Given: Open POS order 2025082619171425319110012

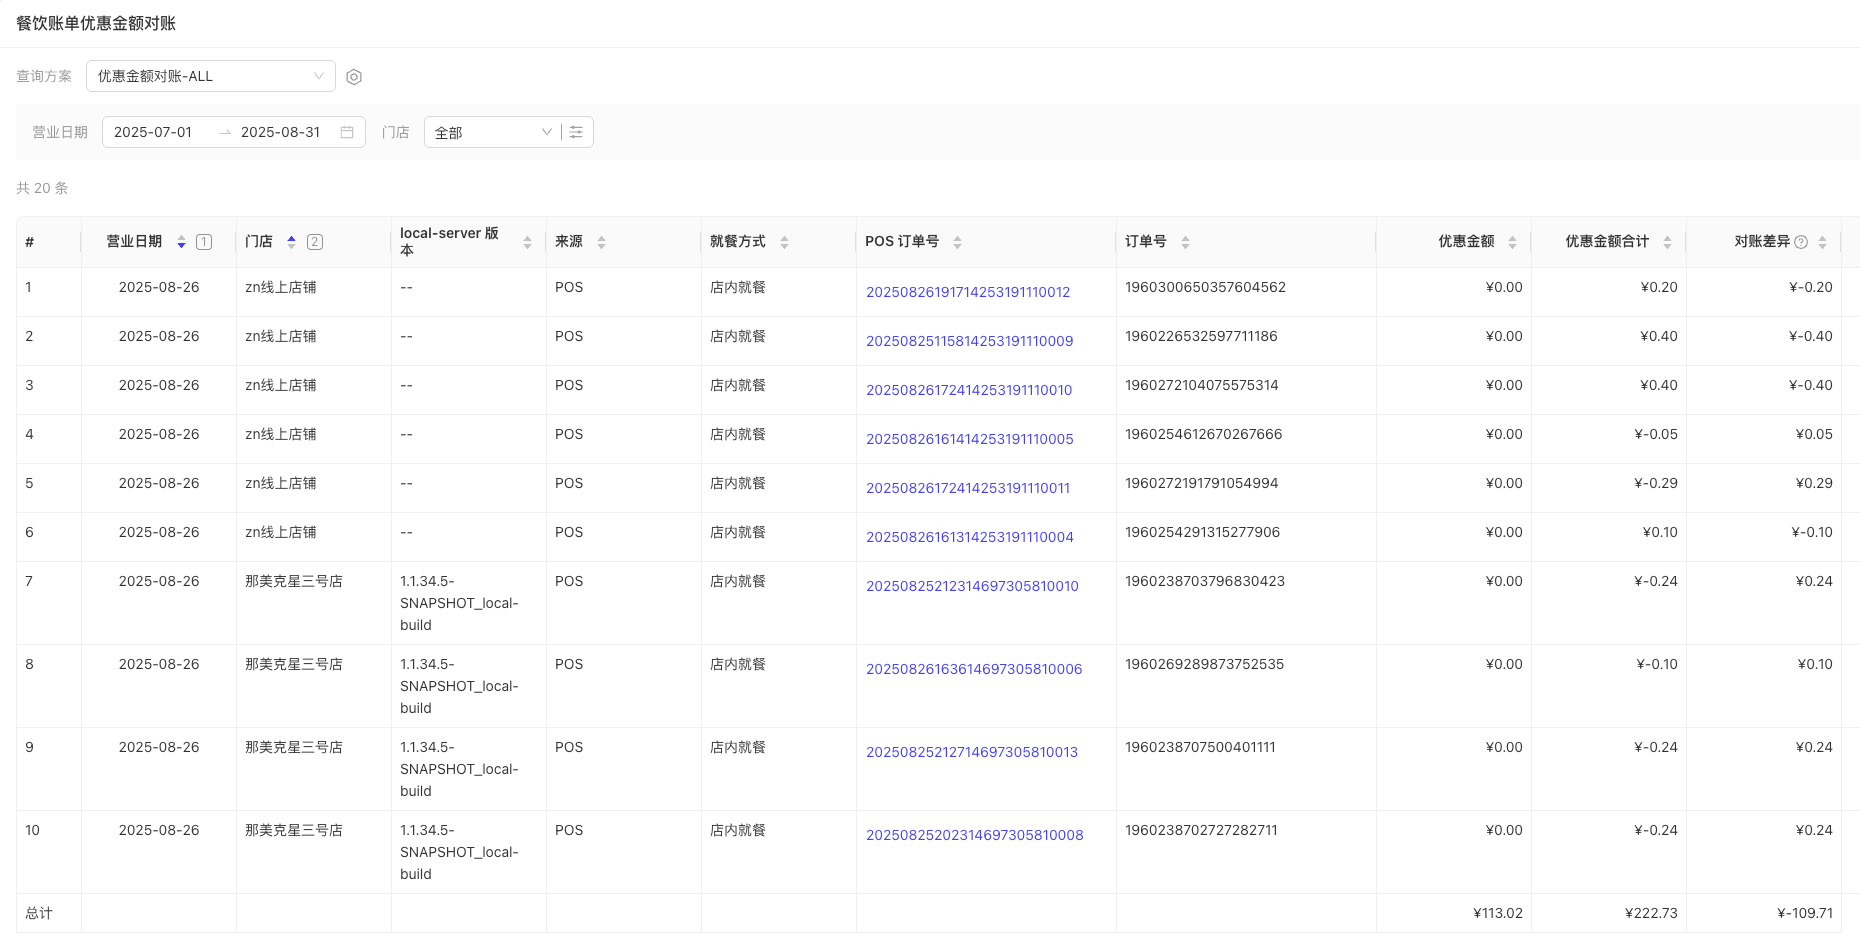Looking at the screenshot, I should [967, 292].
